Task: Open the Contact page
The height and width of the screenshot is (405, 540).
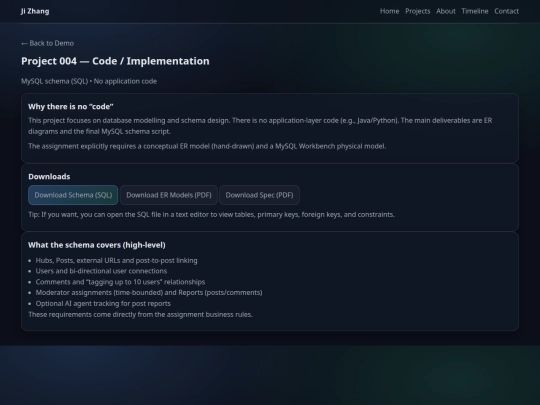Action: [507, 11]
